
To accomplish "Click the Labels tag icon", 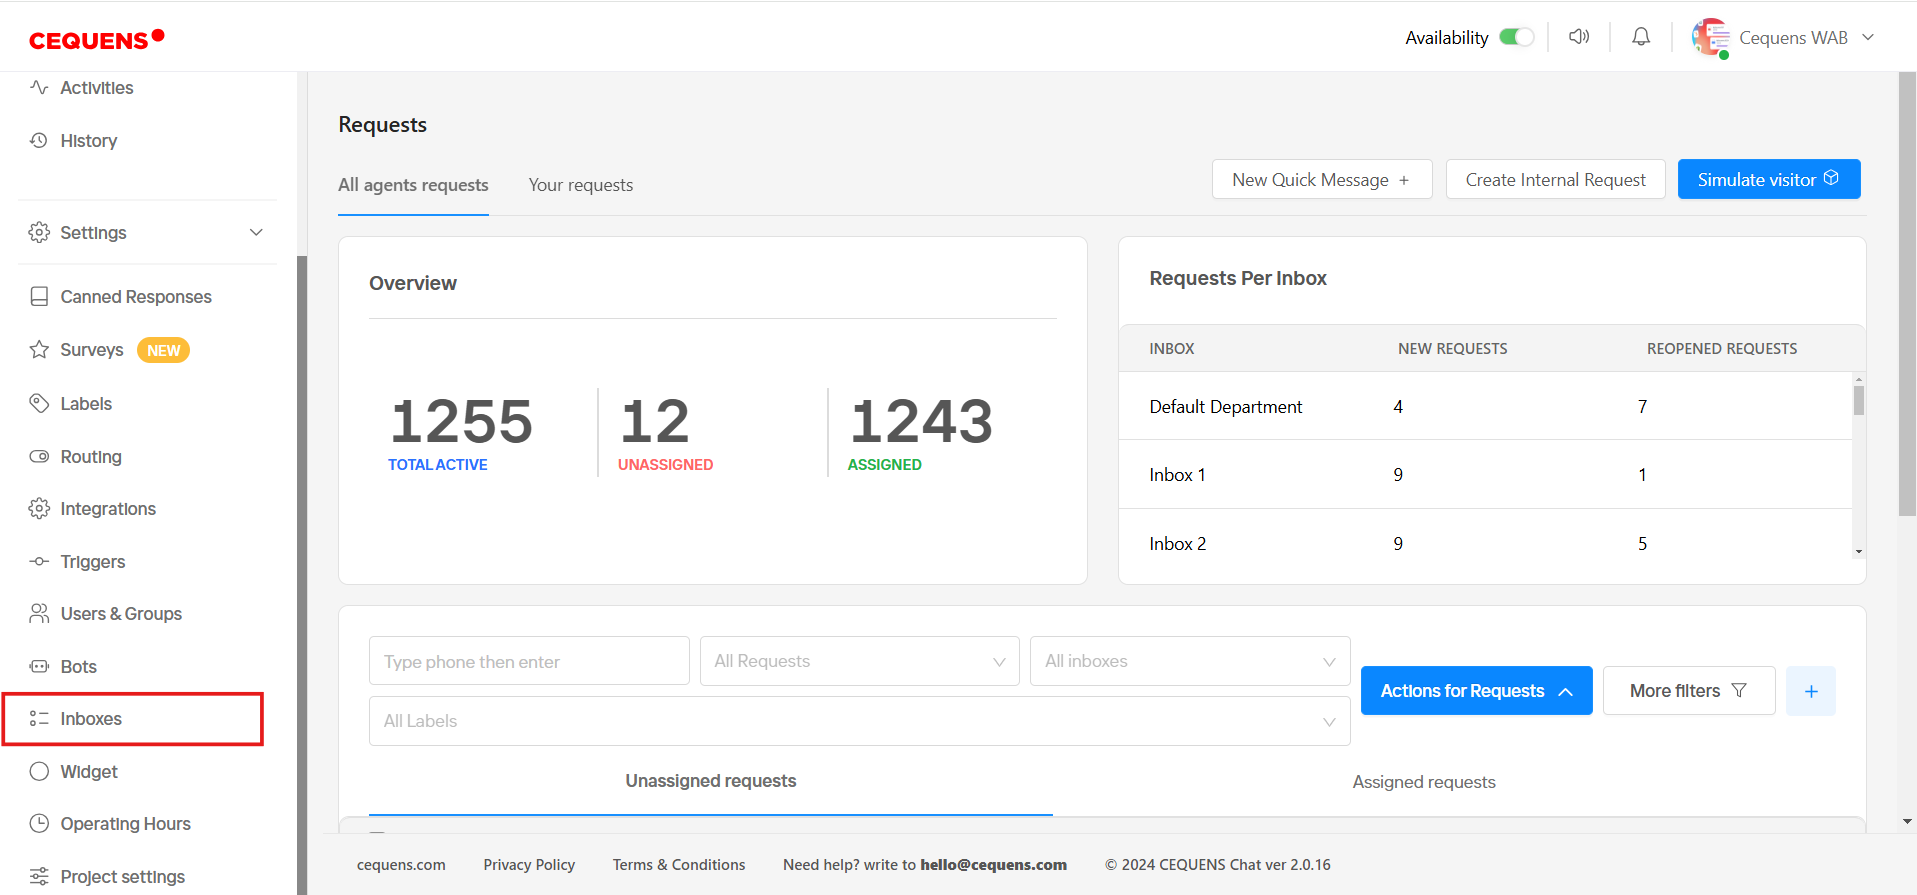I will [39, 404].
